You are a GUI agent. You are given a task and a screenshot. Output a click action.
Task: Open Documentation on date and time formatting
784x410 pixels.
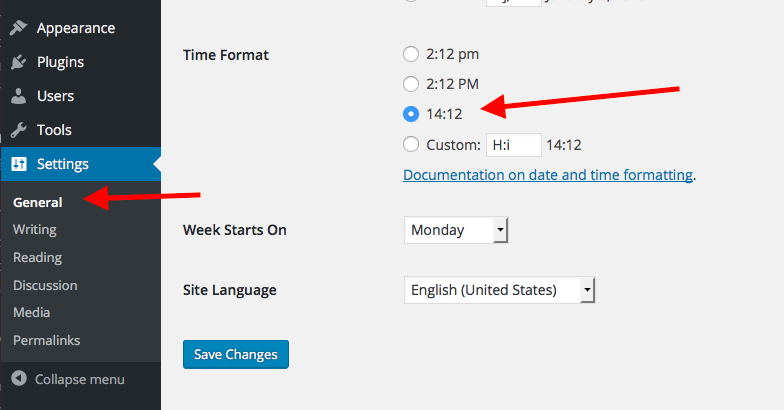pyautogui.click(x=547, y=174)
